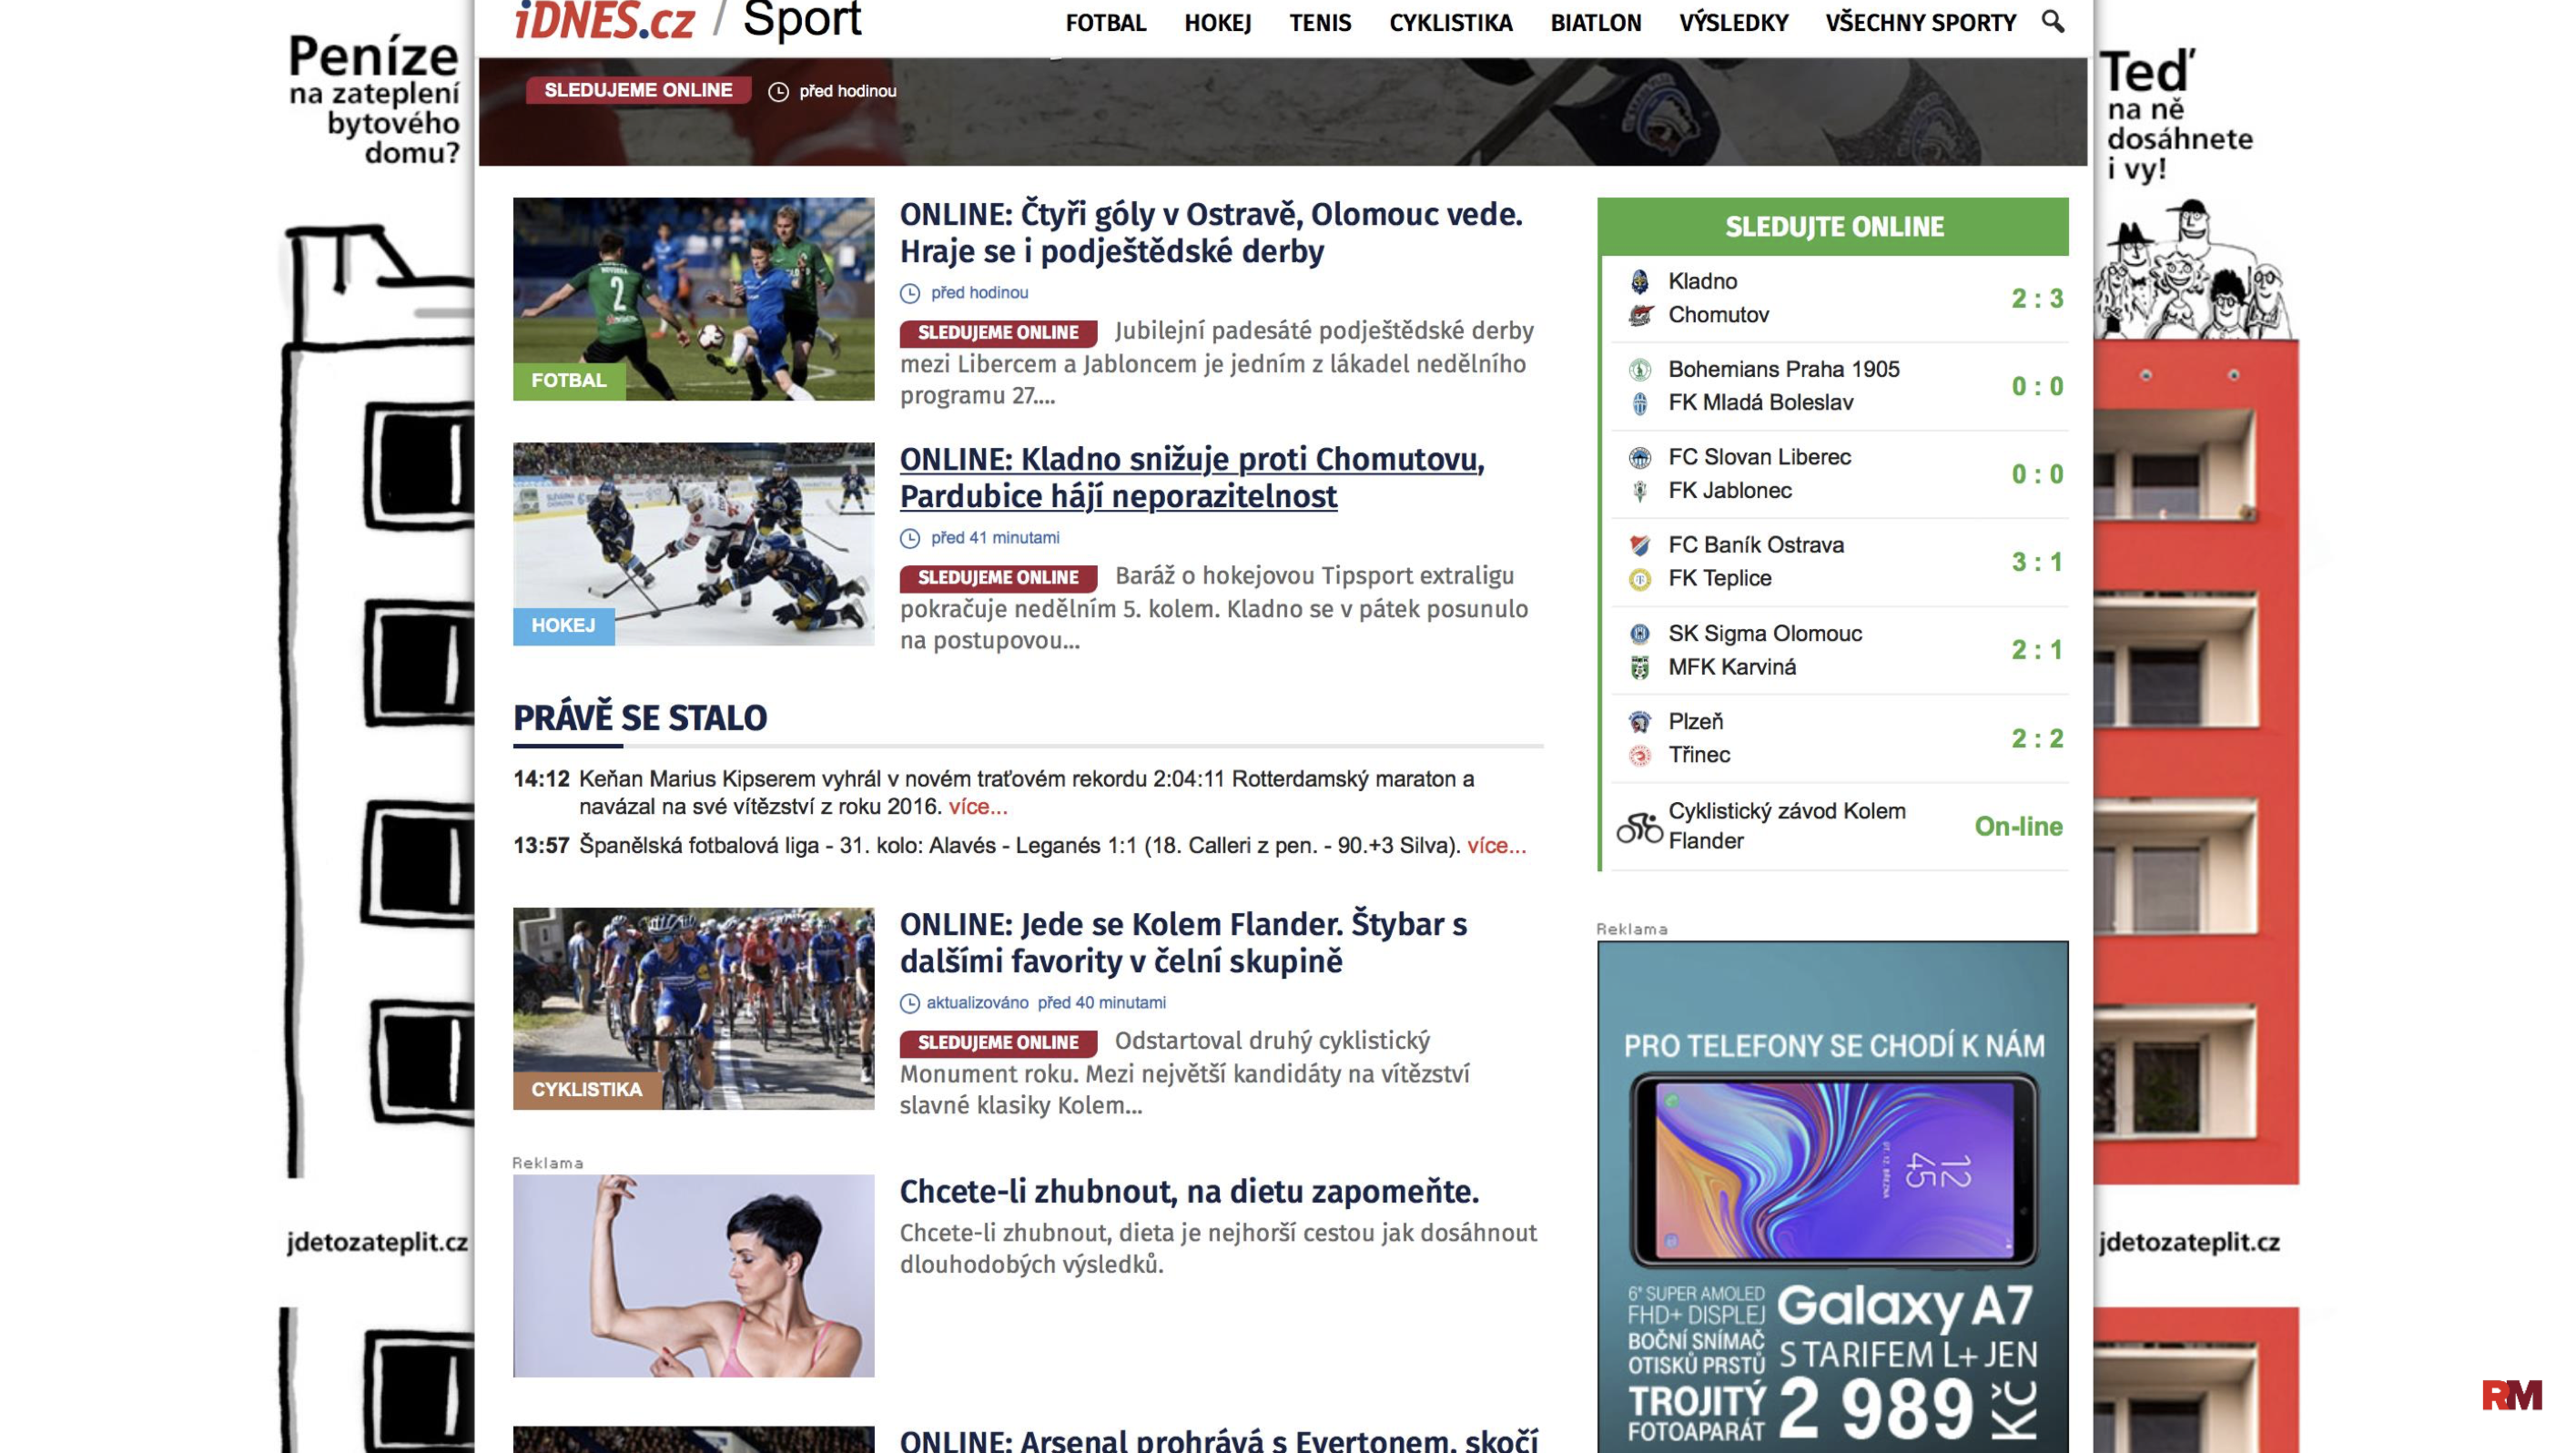2576x1453 pixels.
Task: Open VŠECHNY SPORTY menu
Action: tap(1920, 23)
